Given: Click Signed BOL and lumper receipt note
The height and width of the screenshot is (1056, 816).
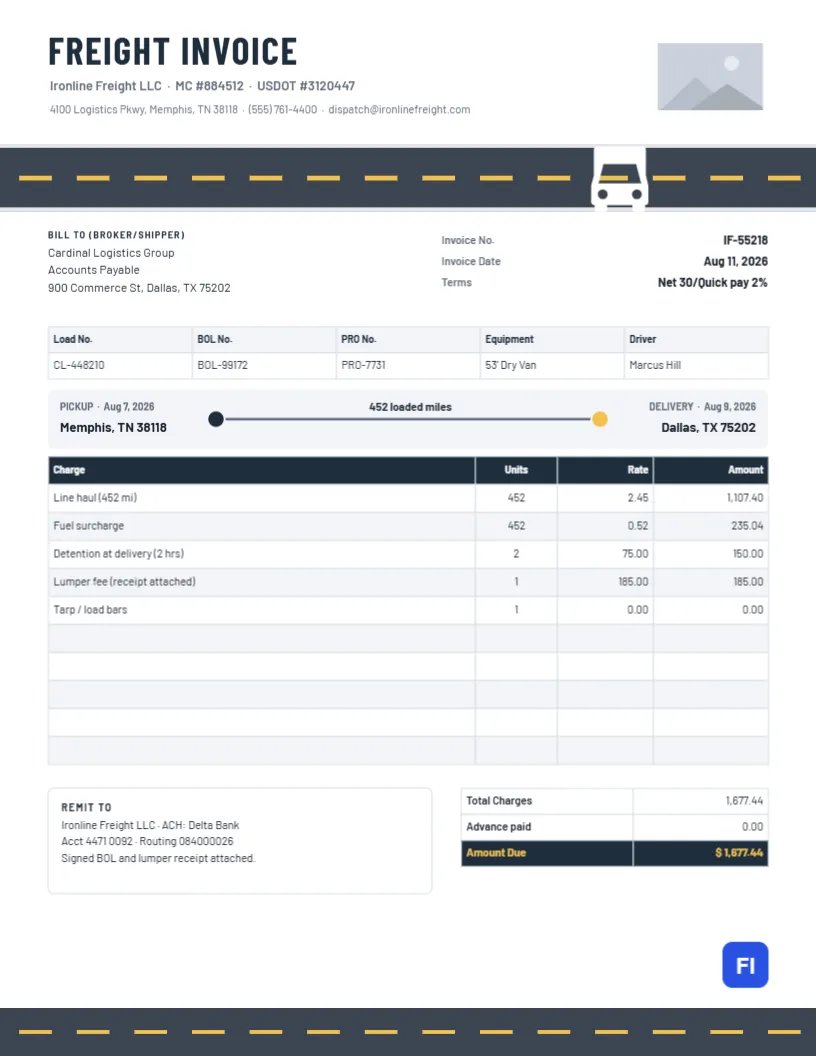Looking at the screenshot, I should tap(158, 858).
